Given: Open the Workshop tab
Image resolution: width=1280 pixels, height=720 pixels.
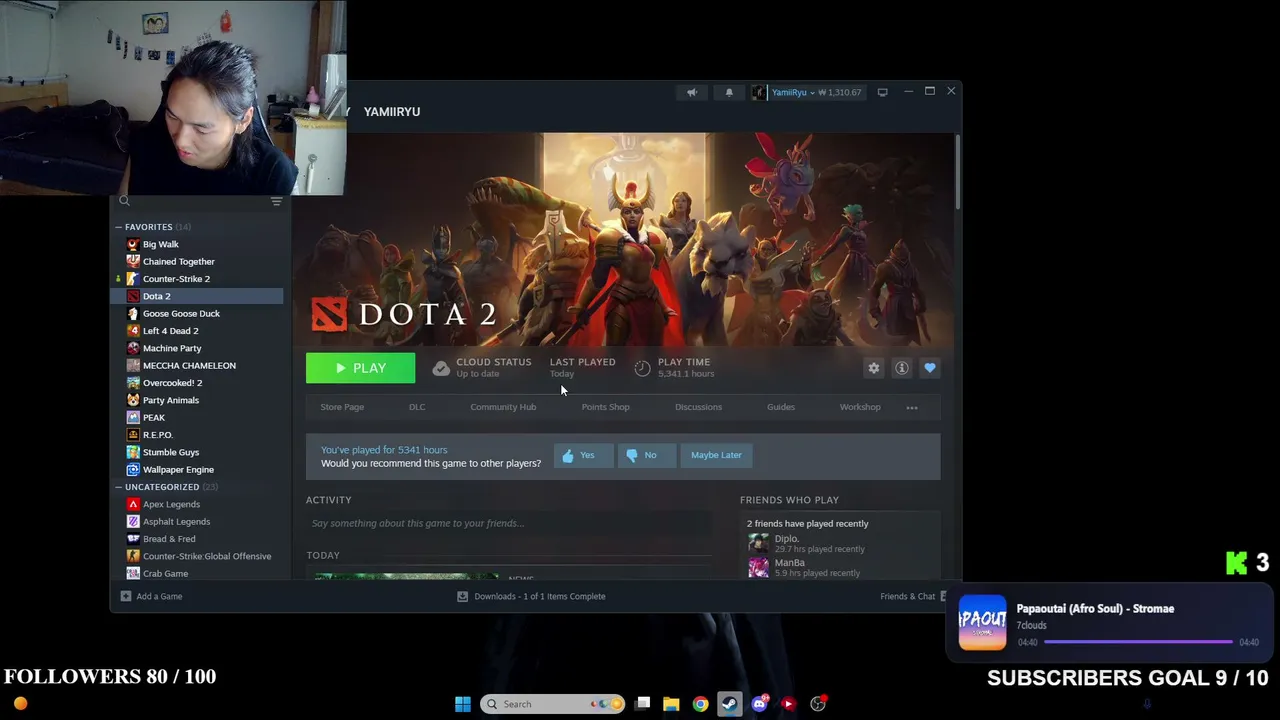Looking at the screenshot, I should pyautogui.click(x=860, y=407).
